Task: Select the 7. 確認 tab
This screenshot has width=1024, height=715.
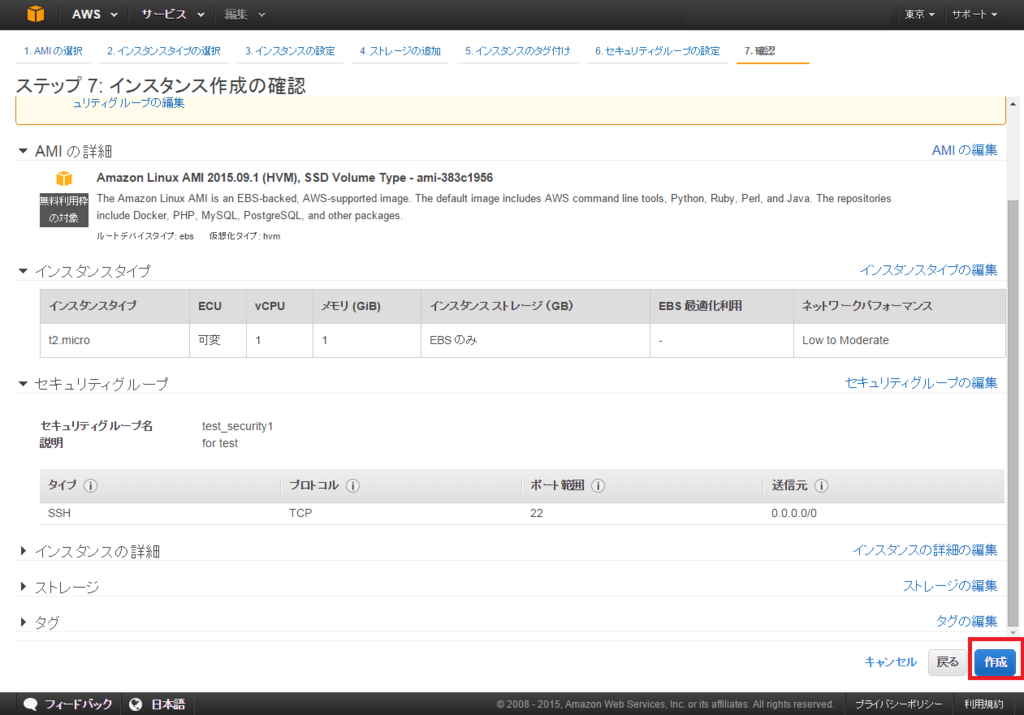Action: (x=760, y=51)
